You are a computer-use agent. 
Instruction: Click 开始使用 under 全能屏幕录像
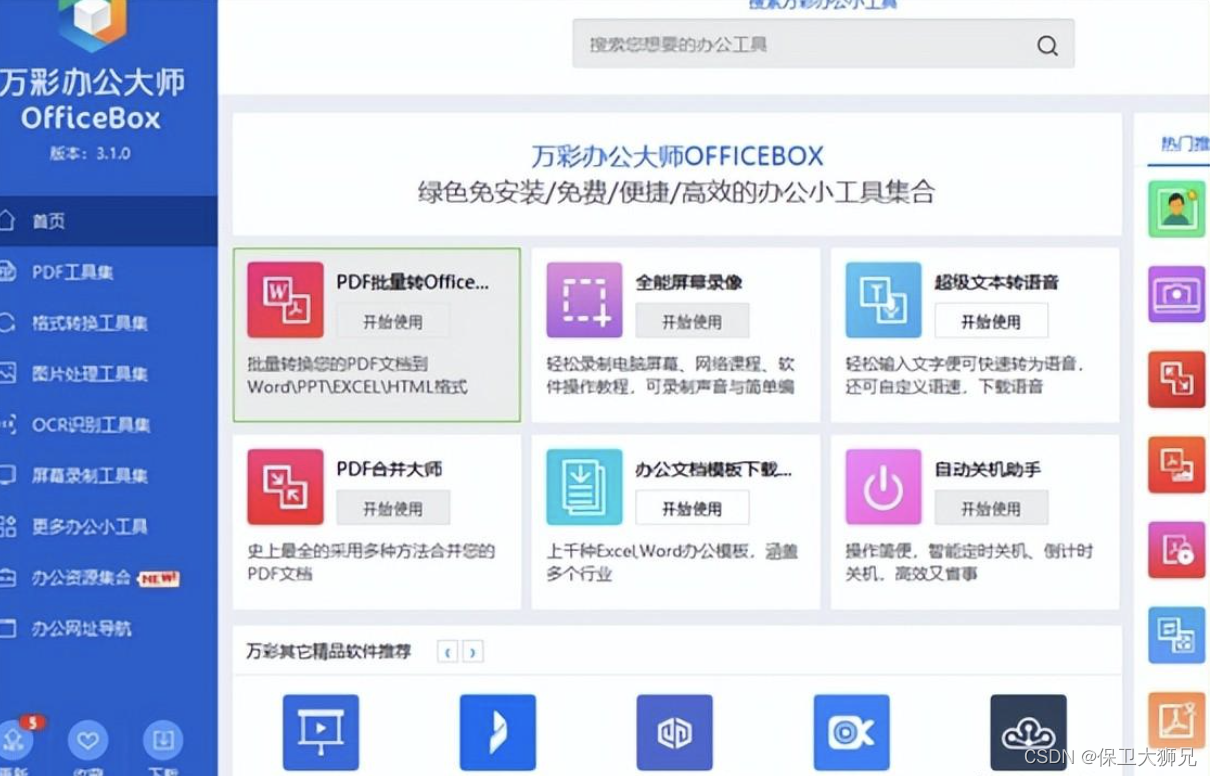click(692, 322)
